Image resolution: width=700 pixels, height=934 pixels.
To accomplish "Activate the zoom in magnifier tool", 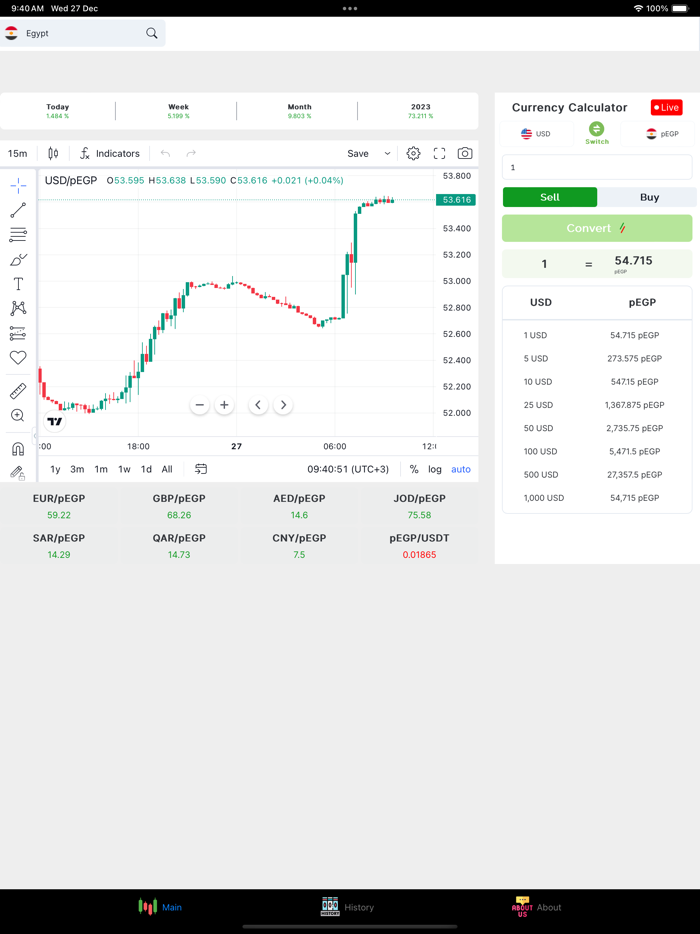I will tap(18, 415).
